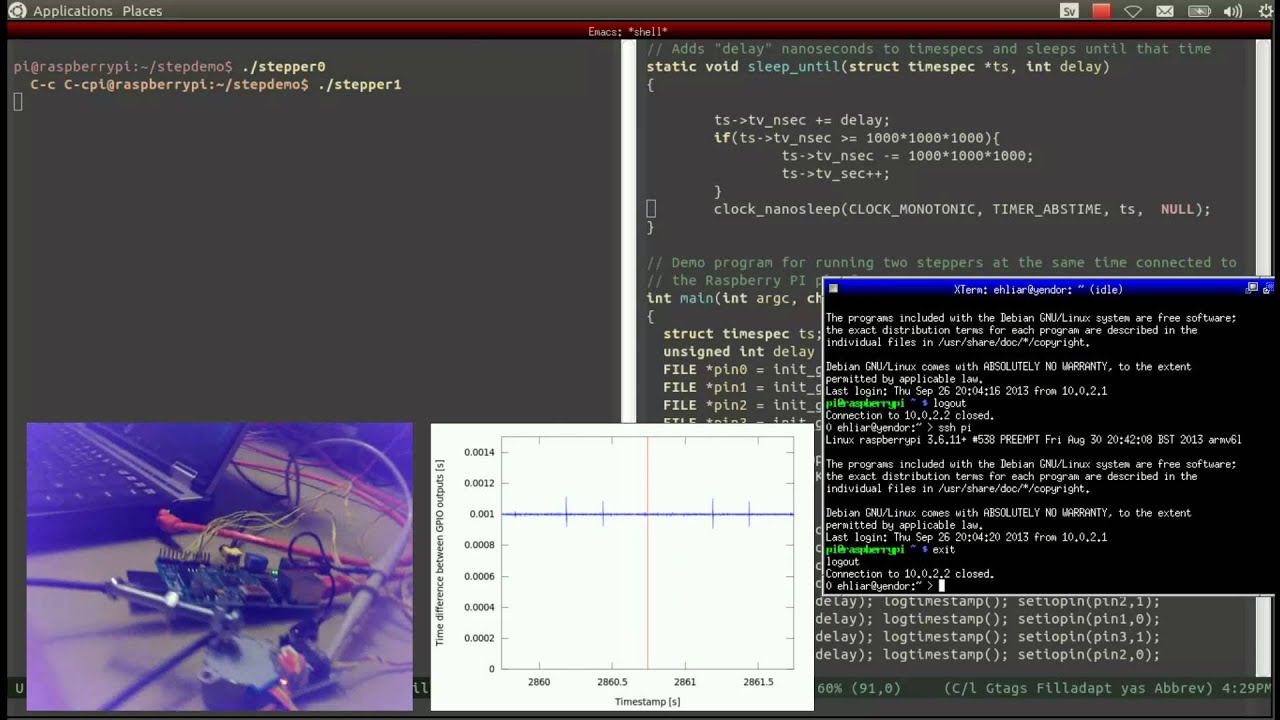1280x720 pixels.
Task: Click the ./stepper1 command text
Action: coord(359,85)
